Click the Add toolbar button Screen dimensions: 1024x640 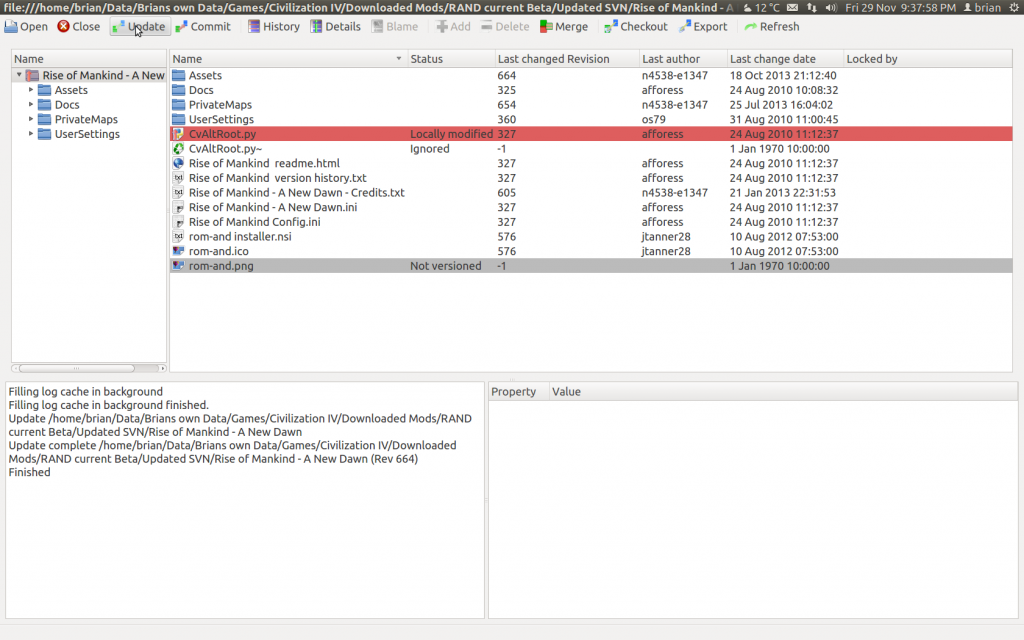(453, 27)
